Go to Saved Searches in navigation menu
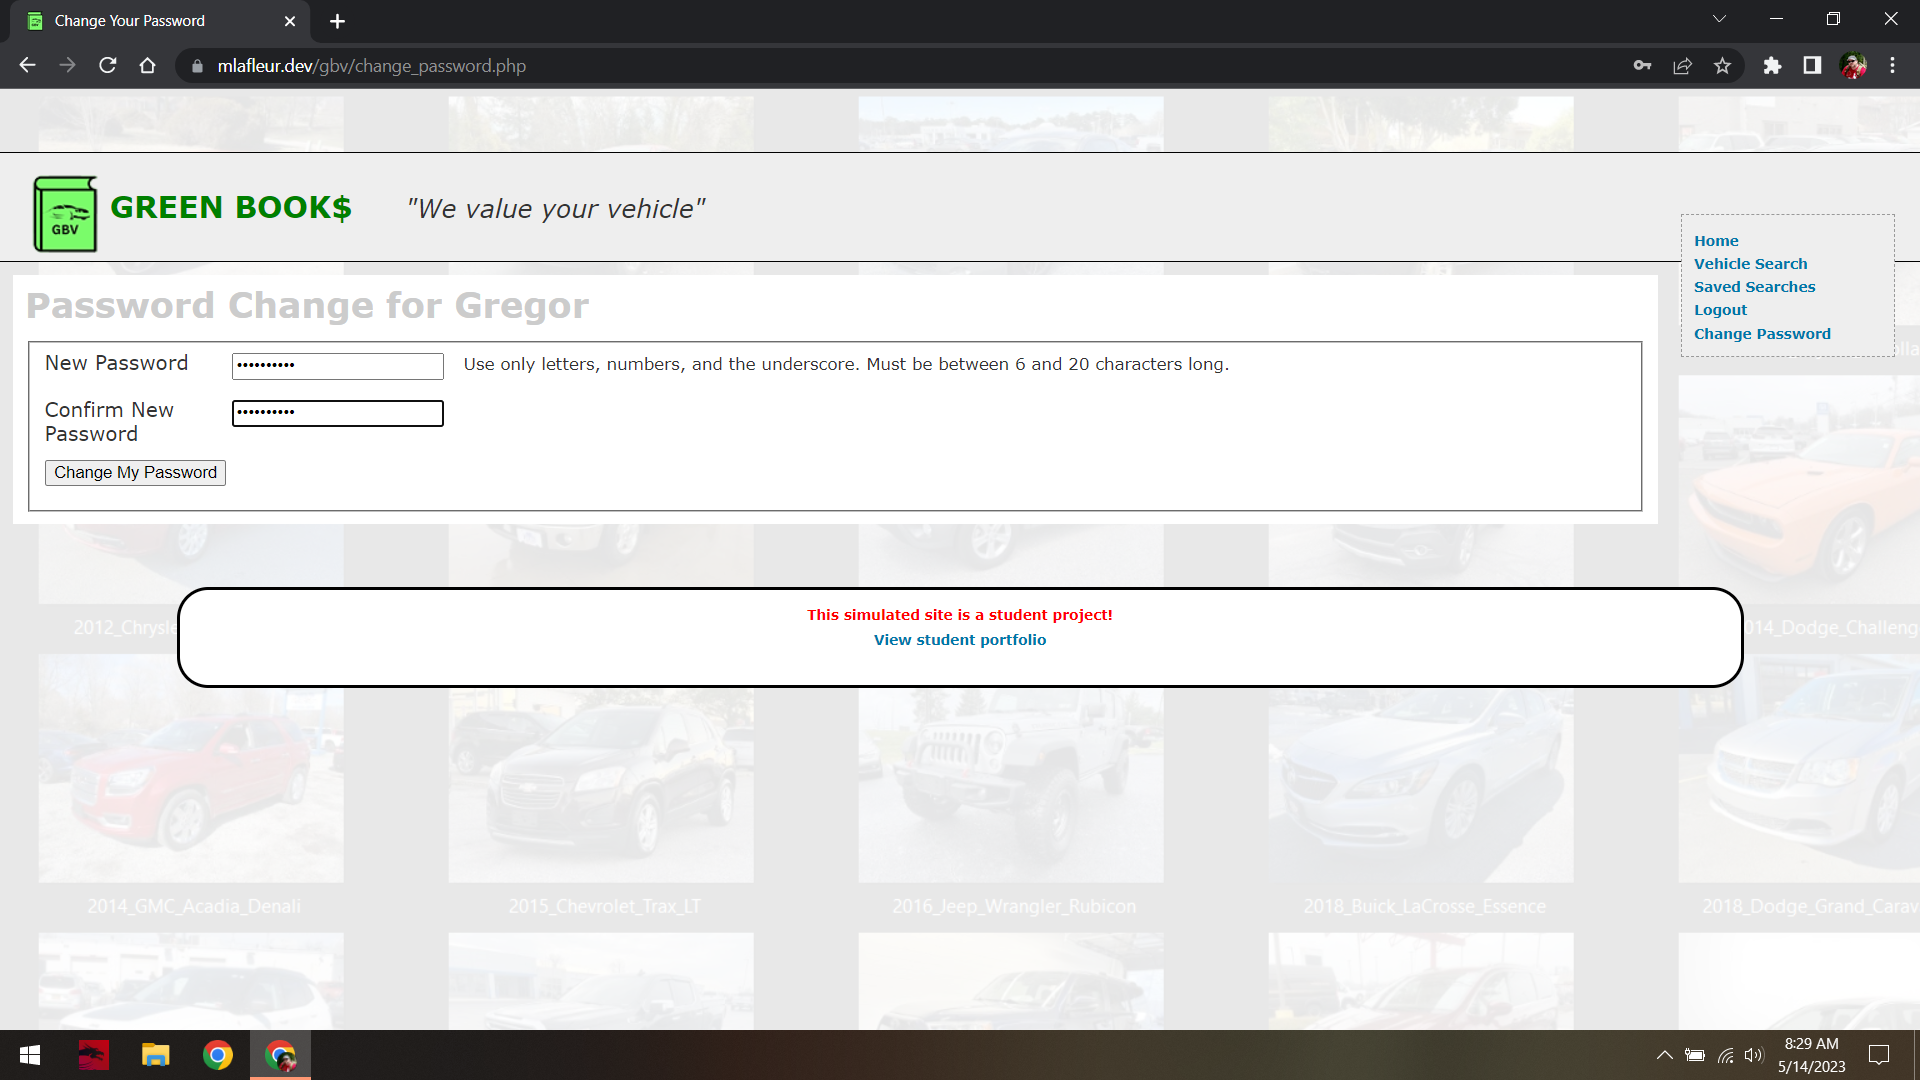Viewport: 1920px width, 1080px height. [1754, 287]
